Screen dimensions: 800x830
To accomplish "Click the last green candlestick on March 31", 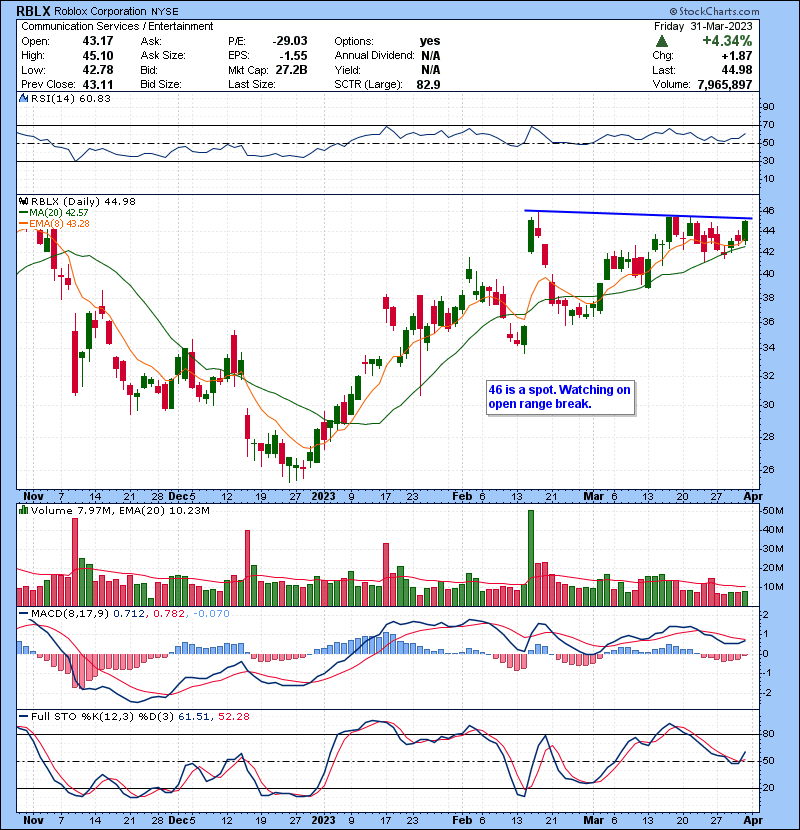I will point(745,231).
